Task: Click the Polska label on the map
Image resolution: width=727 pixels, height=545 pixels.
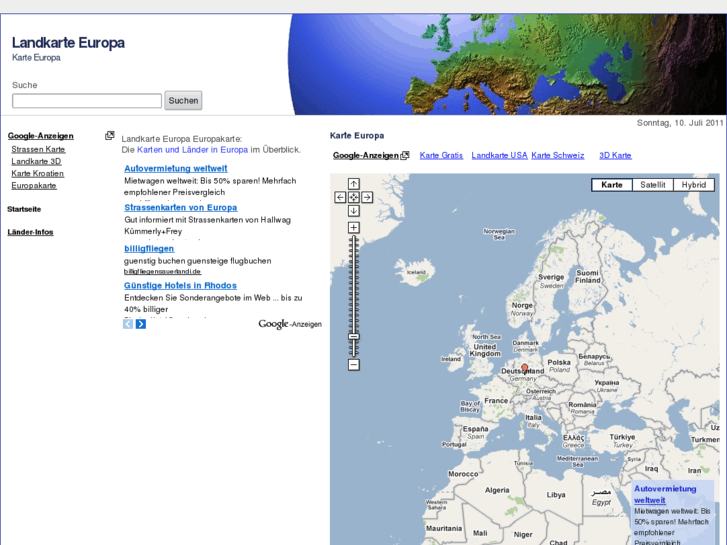Action: 559,362
